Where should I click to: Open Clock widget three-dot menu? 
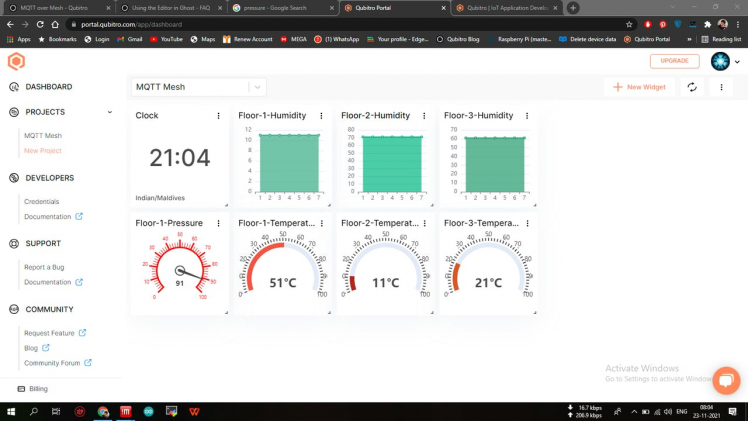[218, 116]
